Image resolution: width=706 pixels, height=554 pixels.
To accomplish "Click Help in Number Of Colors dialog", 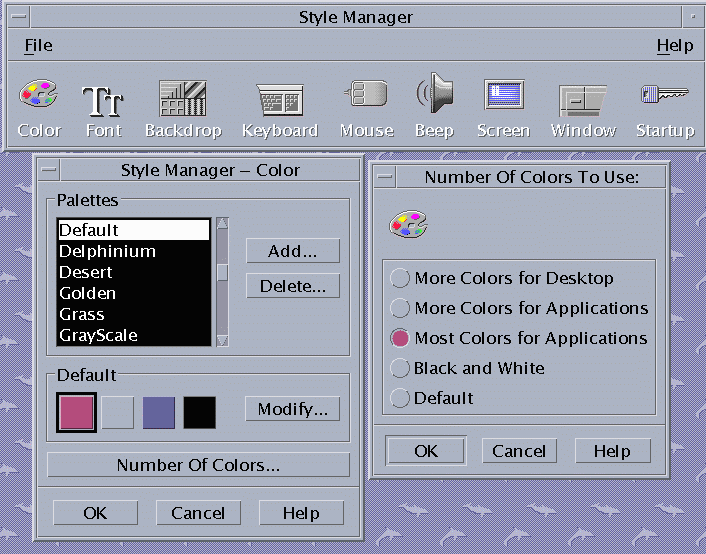I will tap(612, 451).
